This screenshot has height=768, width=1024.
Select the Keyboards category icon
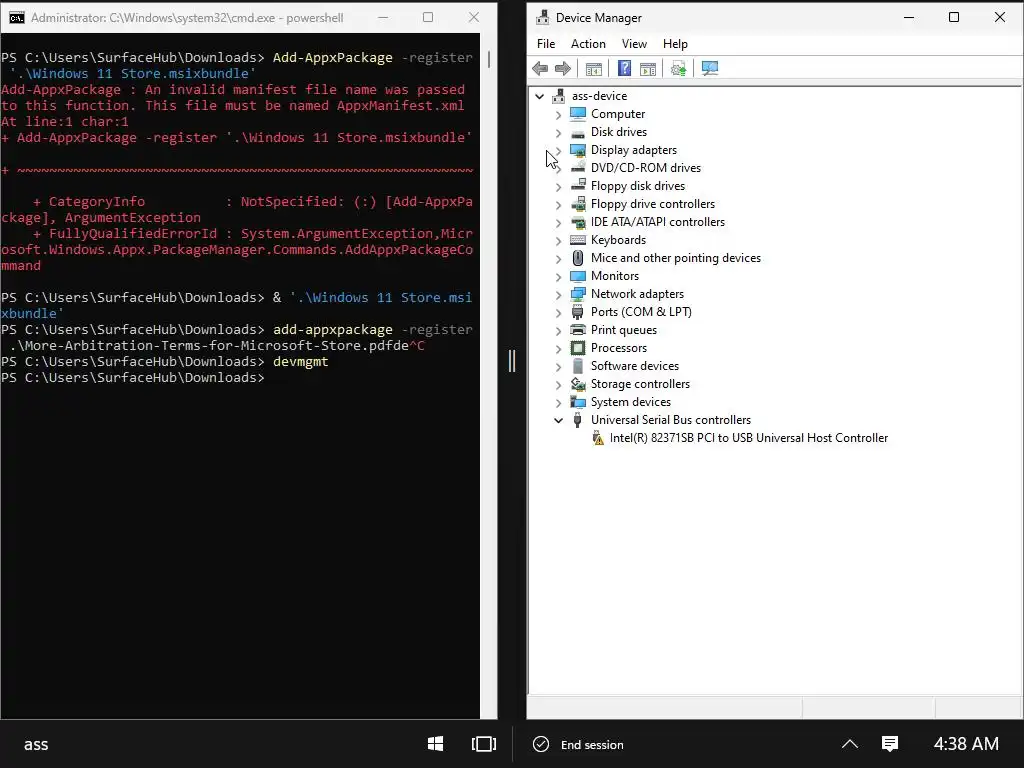(x=578, y=240)
